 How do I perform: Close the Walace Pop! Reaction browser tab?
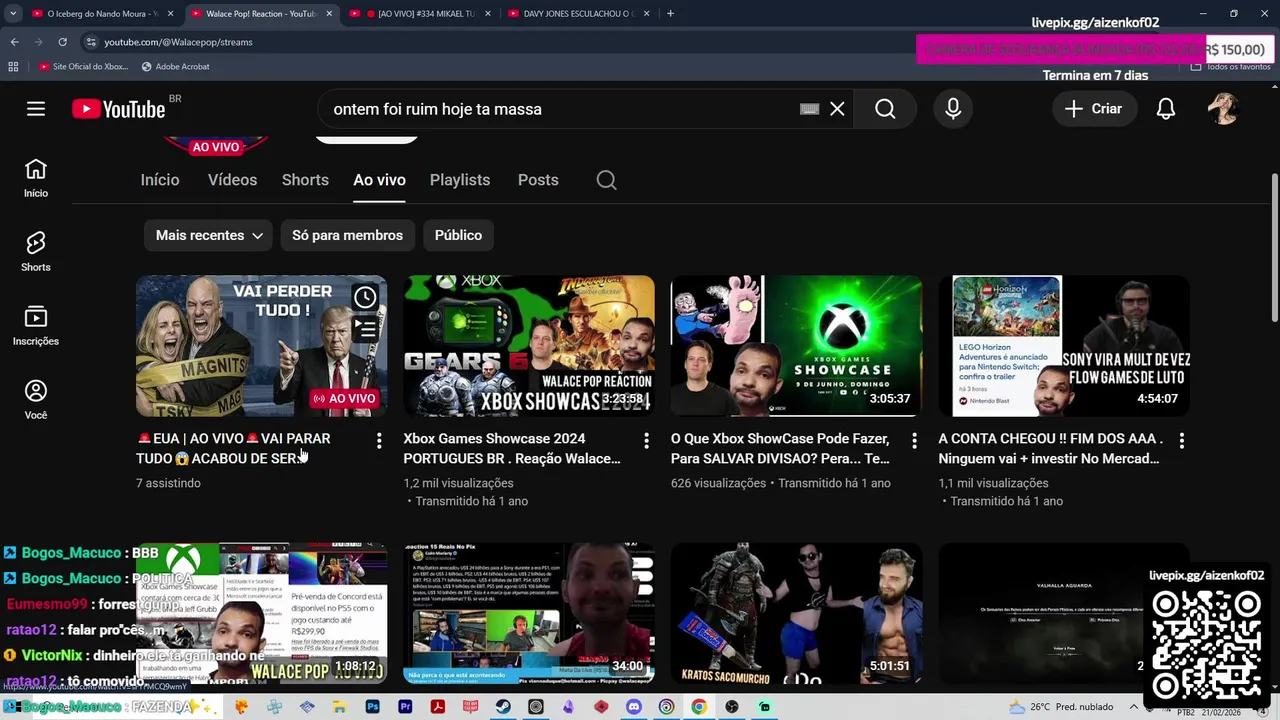pos(329,14)
